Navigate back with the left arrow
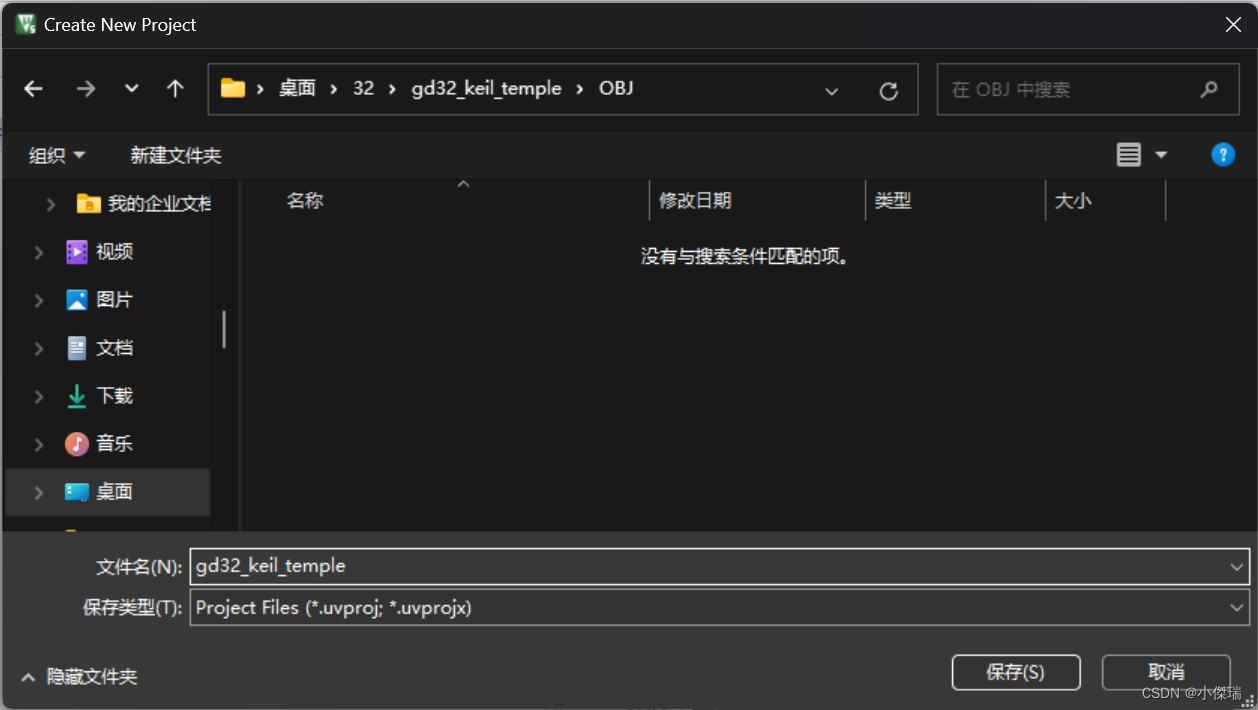The height and width of the screenshot is (710, 1258). (33, 89)
